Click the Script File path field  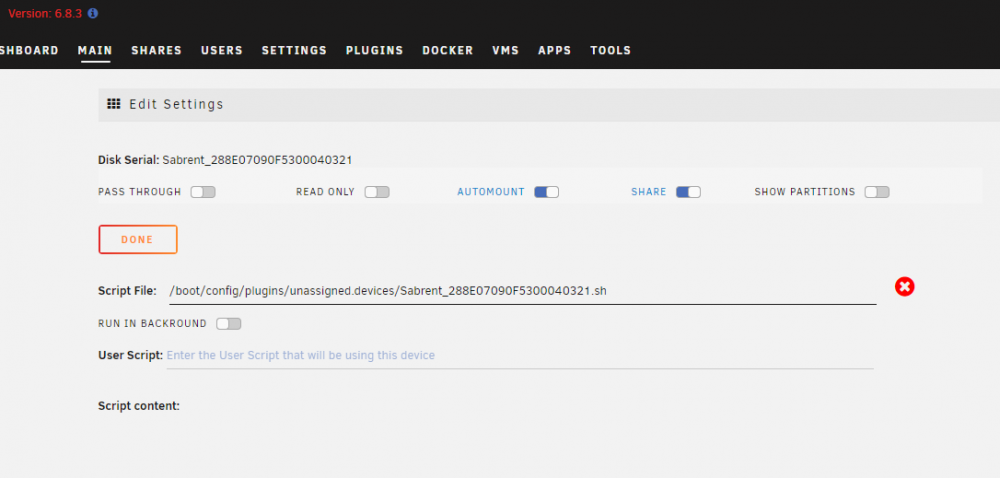[522, 291]
